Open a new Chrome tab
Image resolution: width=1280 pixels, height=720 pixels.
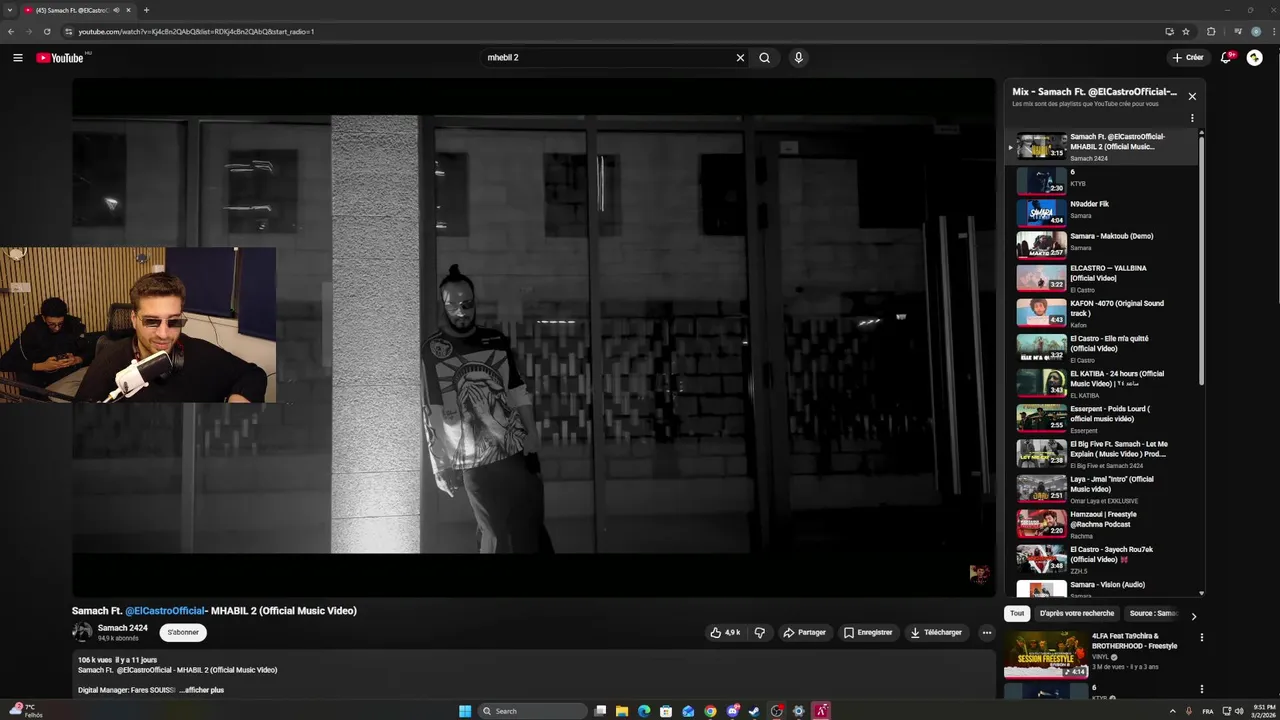pyautogui.click(x=146, y=10)
